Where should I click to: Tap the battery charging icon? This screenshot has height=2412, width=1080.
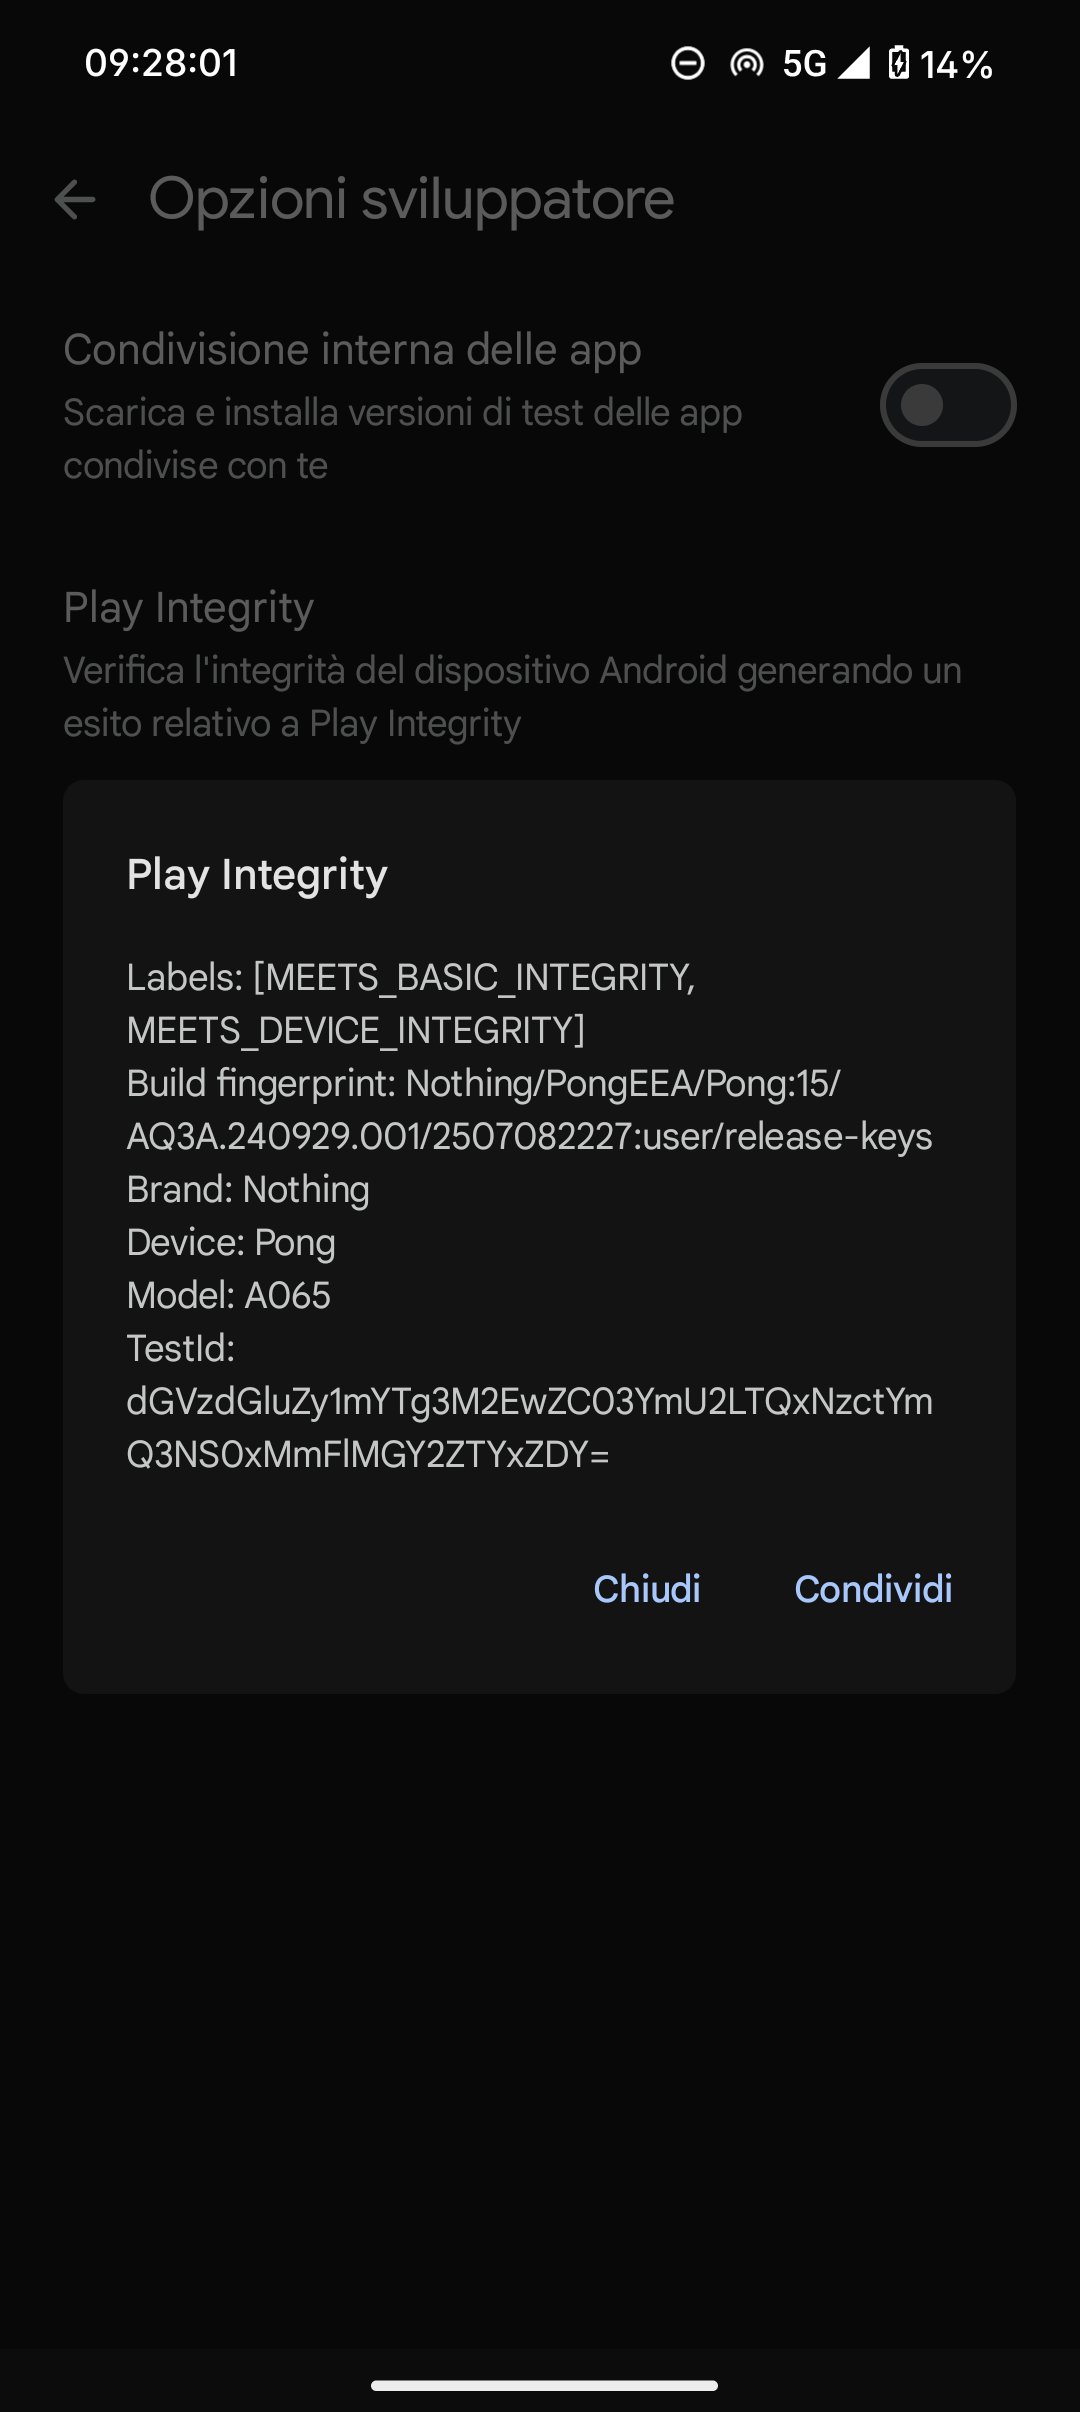899,64
